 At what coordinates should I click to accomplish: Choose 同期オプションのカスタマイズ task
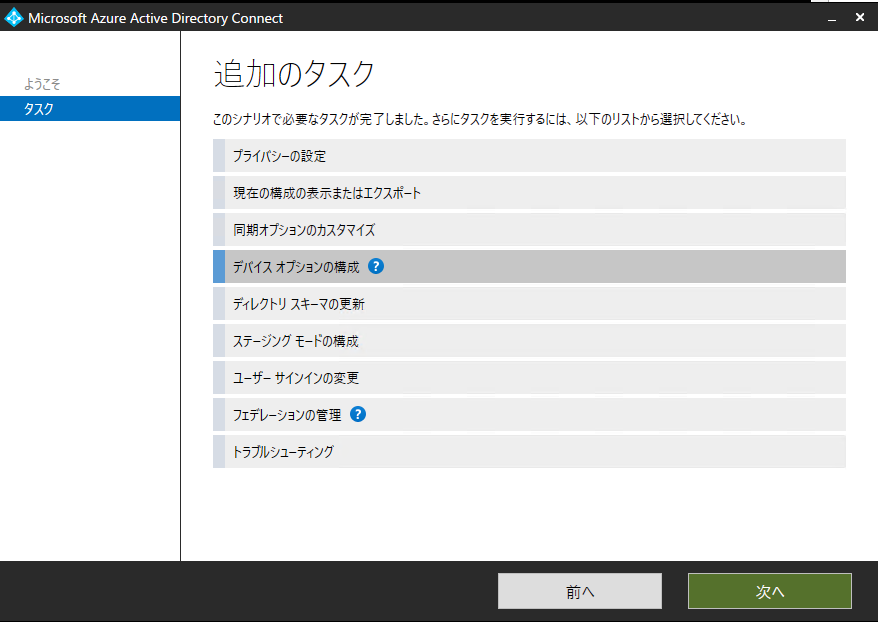529,230
